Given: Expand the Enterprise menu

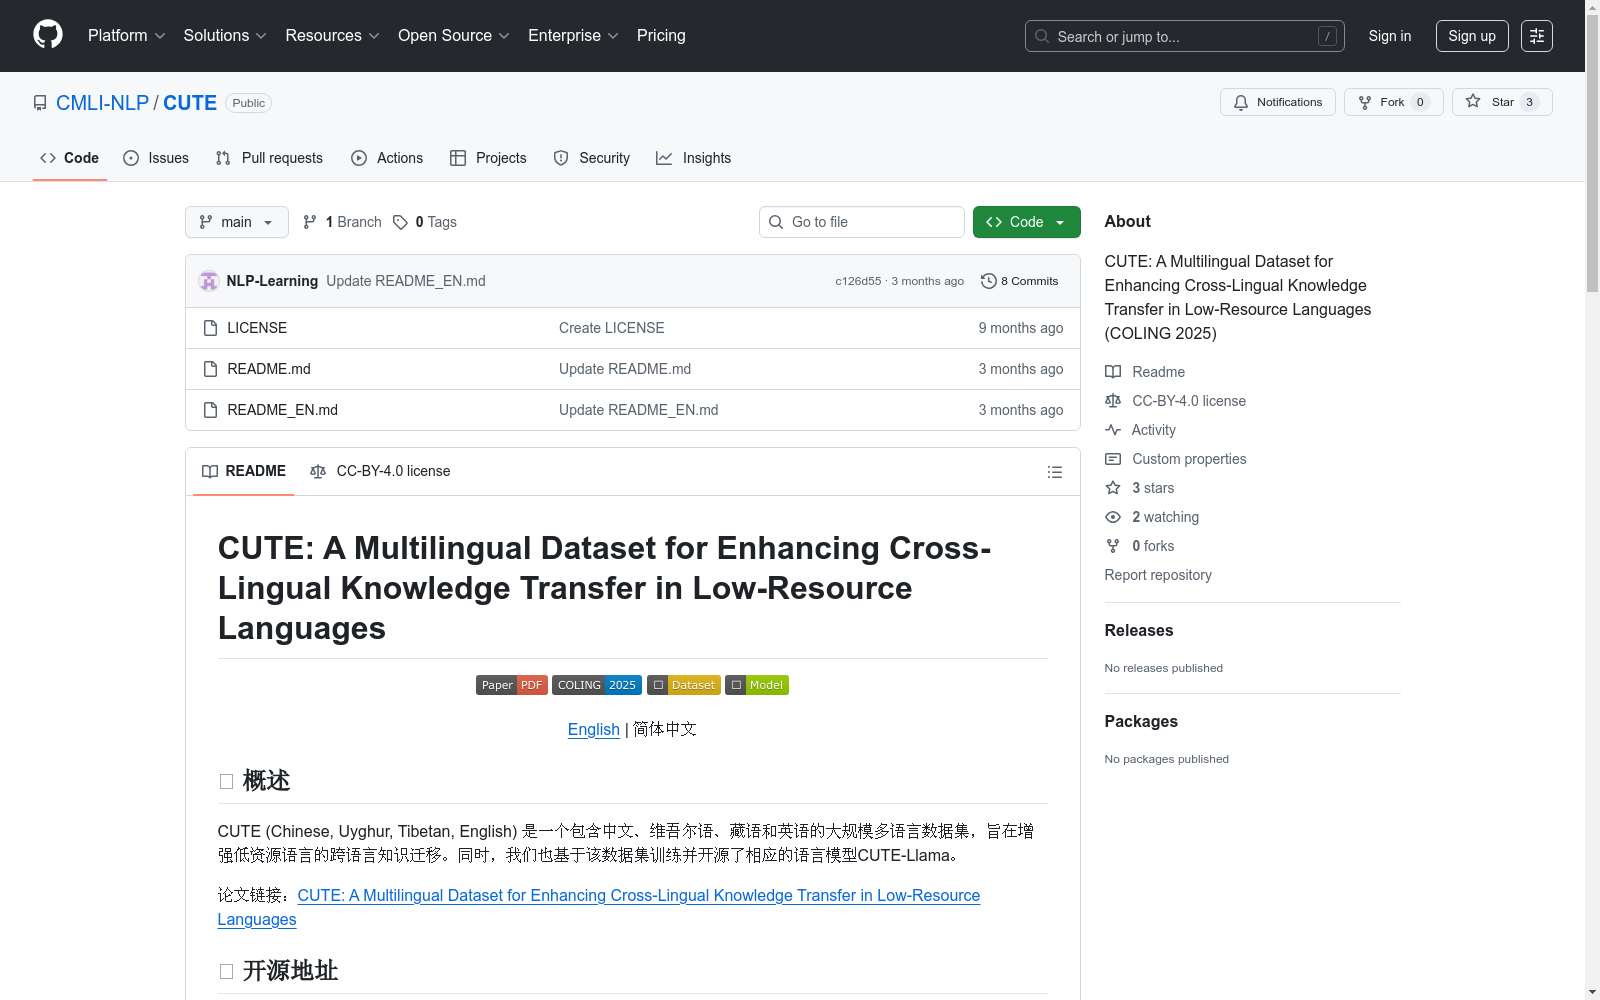Looking at the screenshot, I should pos(573,36).
